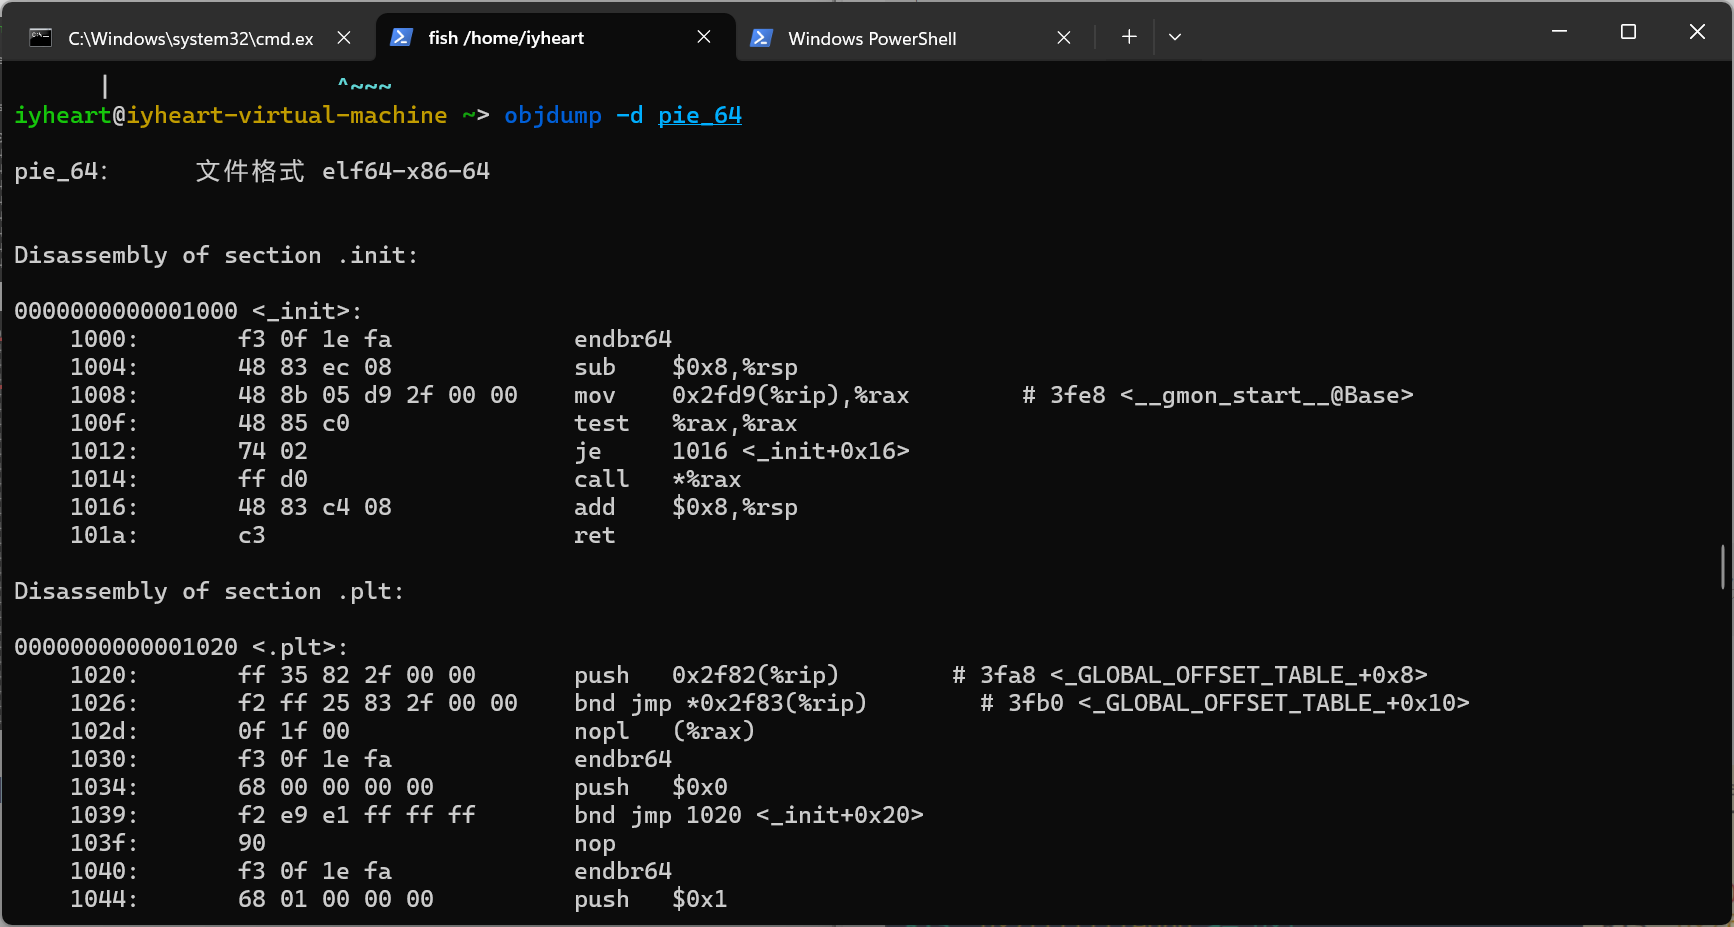1734x927 pixels.
Task: Click the '0000000000001000 <_init>:' label
Action: point(188,311)
